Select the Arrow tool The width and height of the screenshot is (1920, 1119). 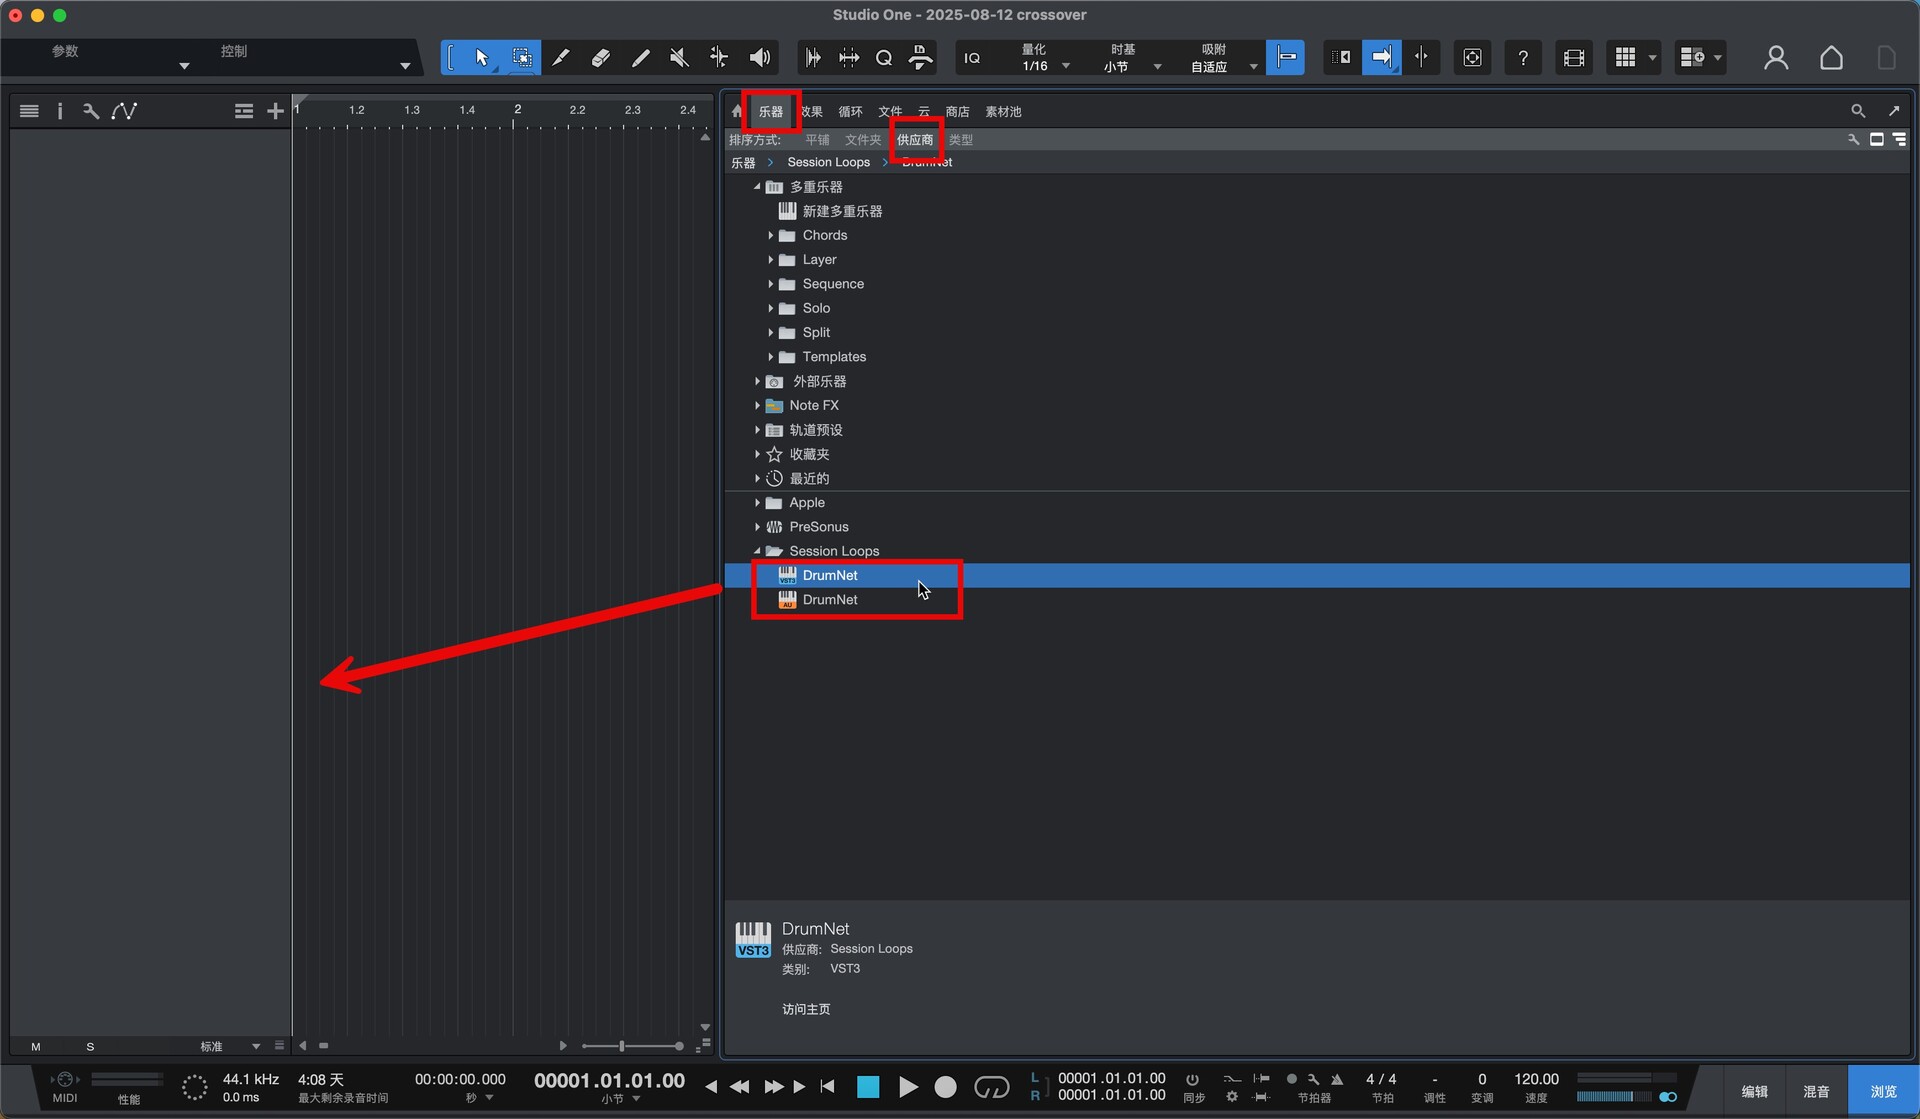coord(481,58)
